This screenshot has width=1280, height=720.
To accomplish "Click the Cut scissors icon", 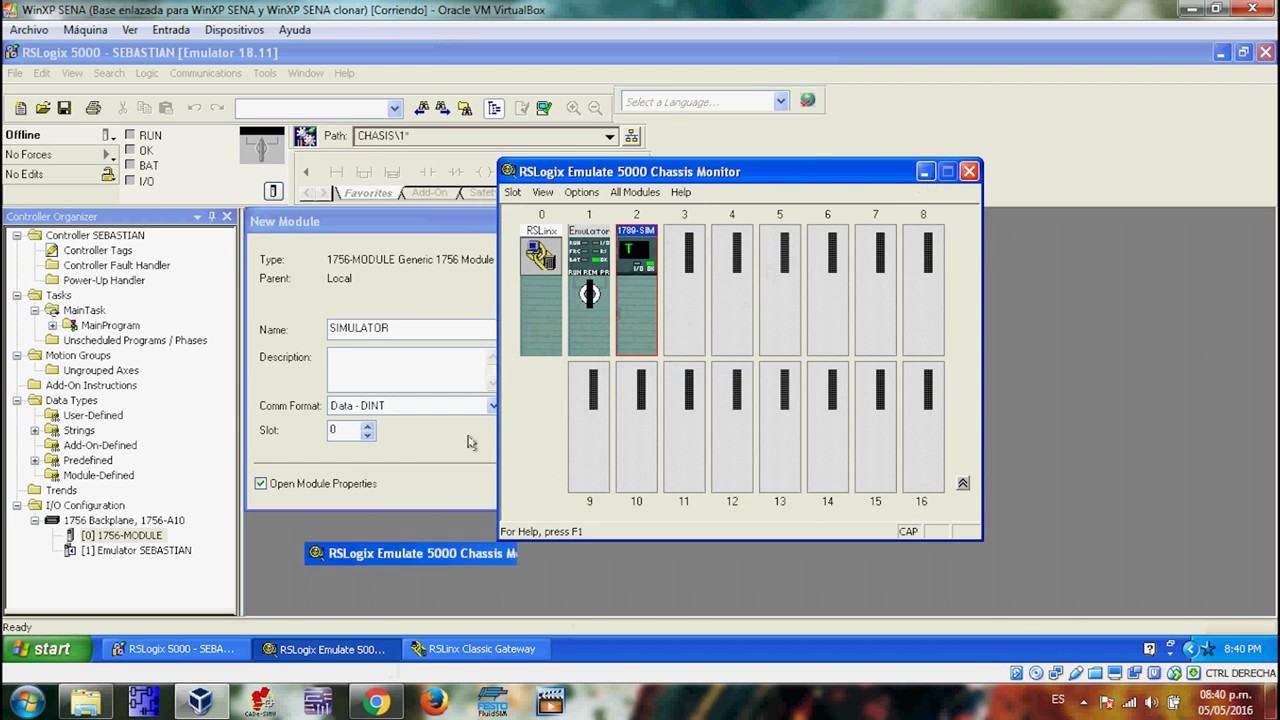I will tap(123, 108).
